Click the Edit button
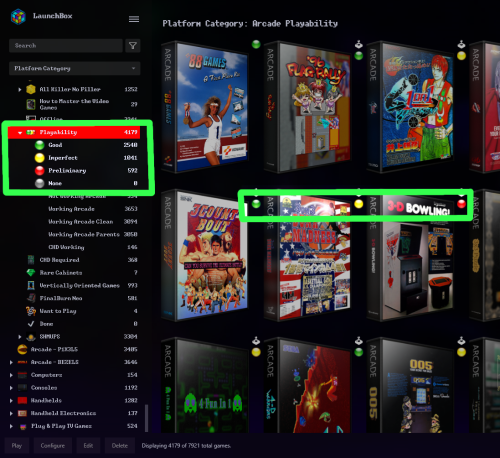Viewport: 500px width, 458px height. pos(88,446)
